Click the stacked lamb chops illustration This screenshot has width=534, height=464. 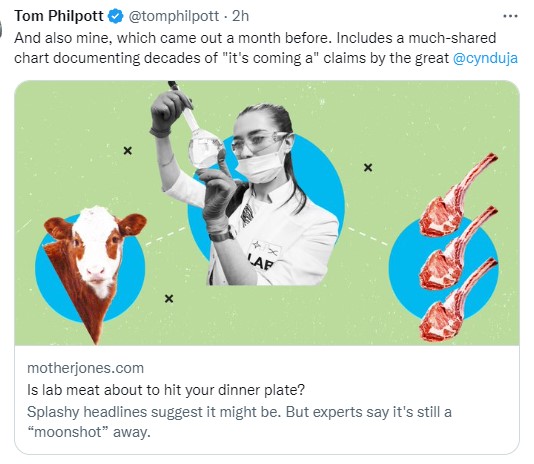click(x=457, y=247)
